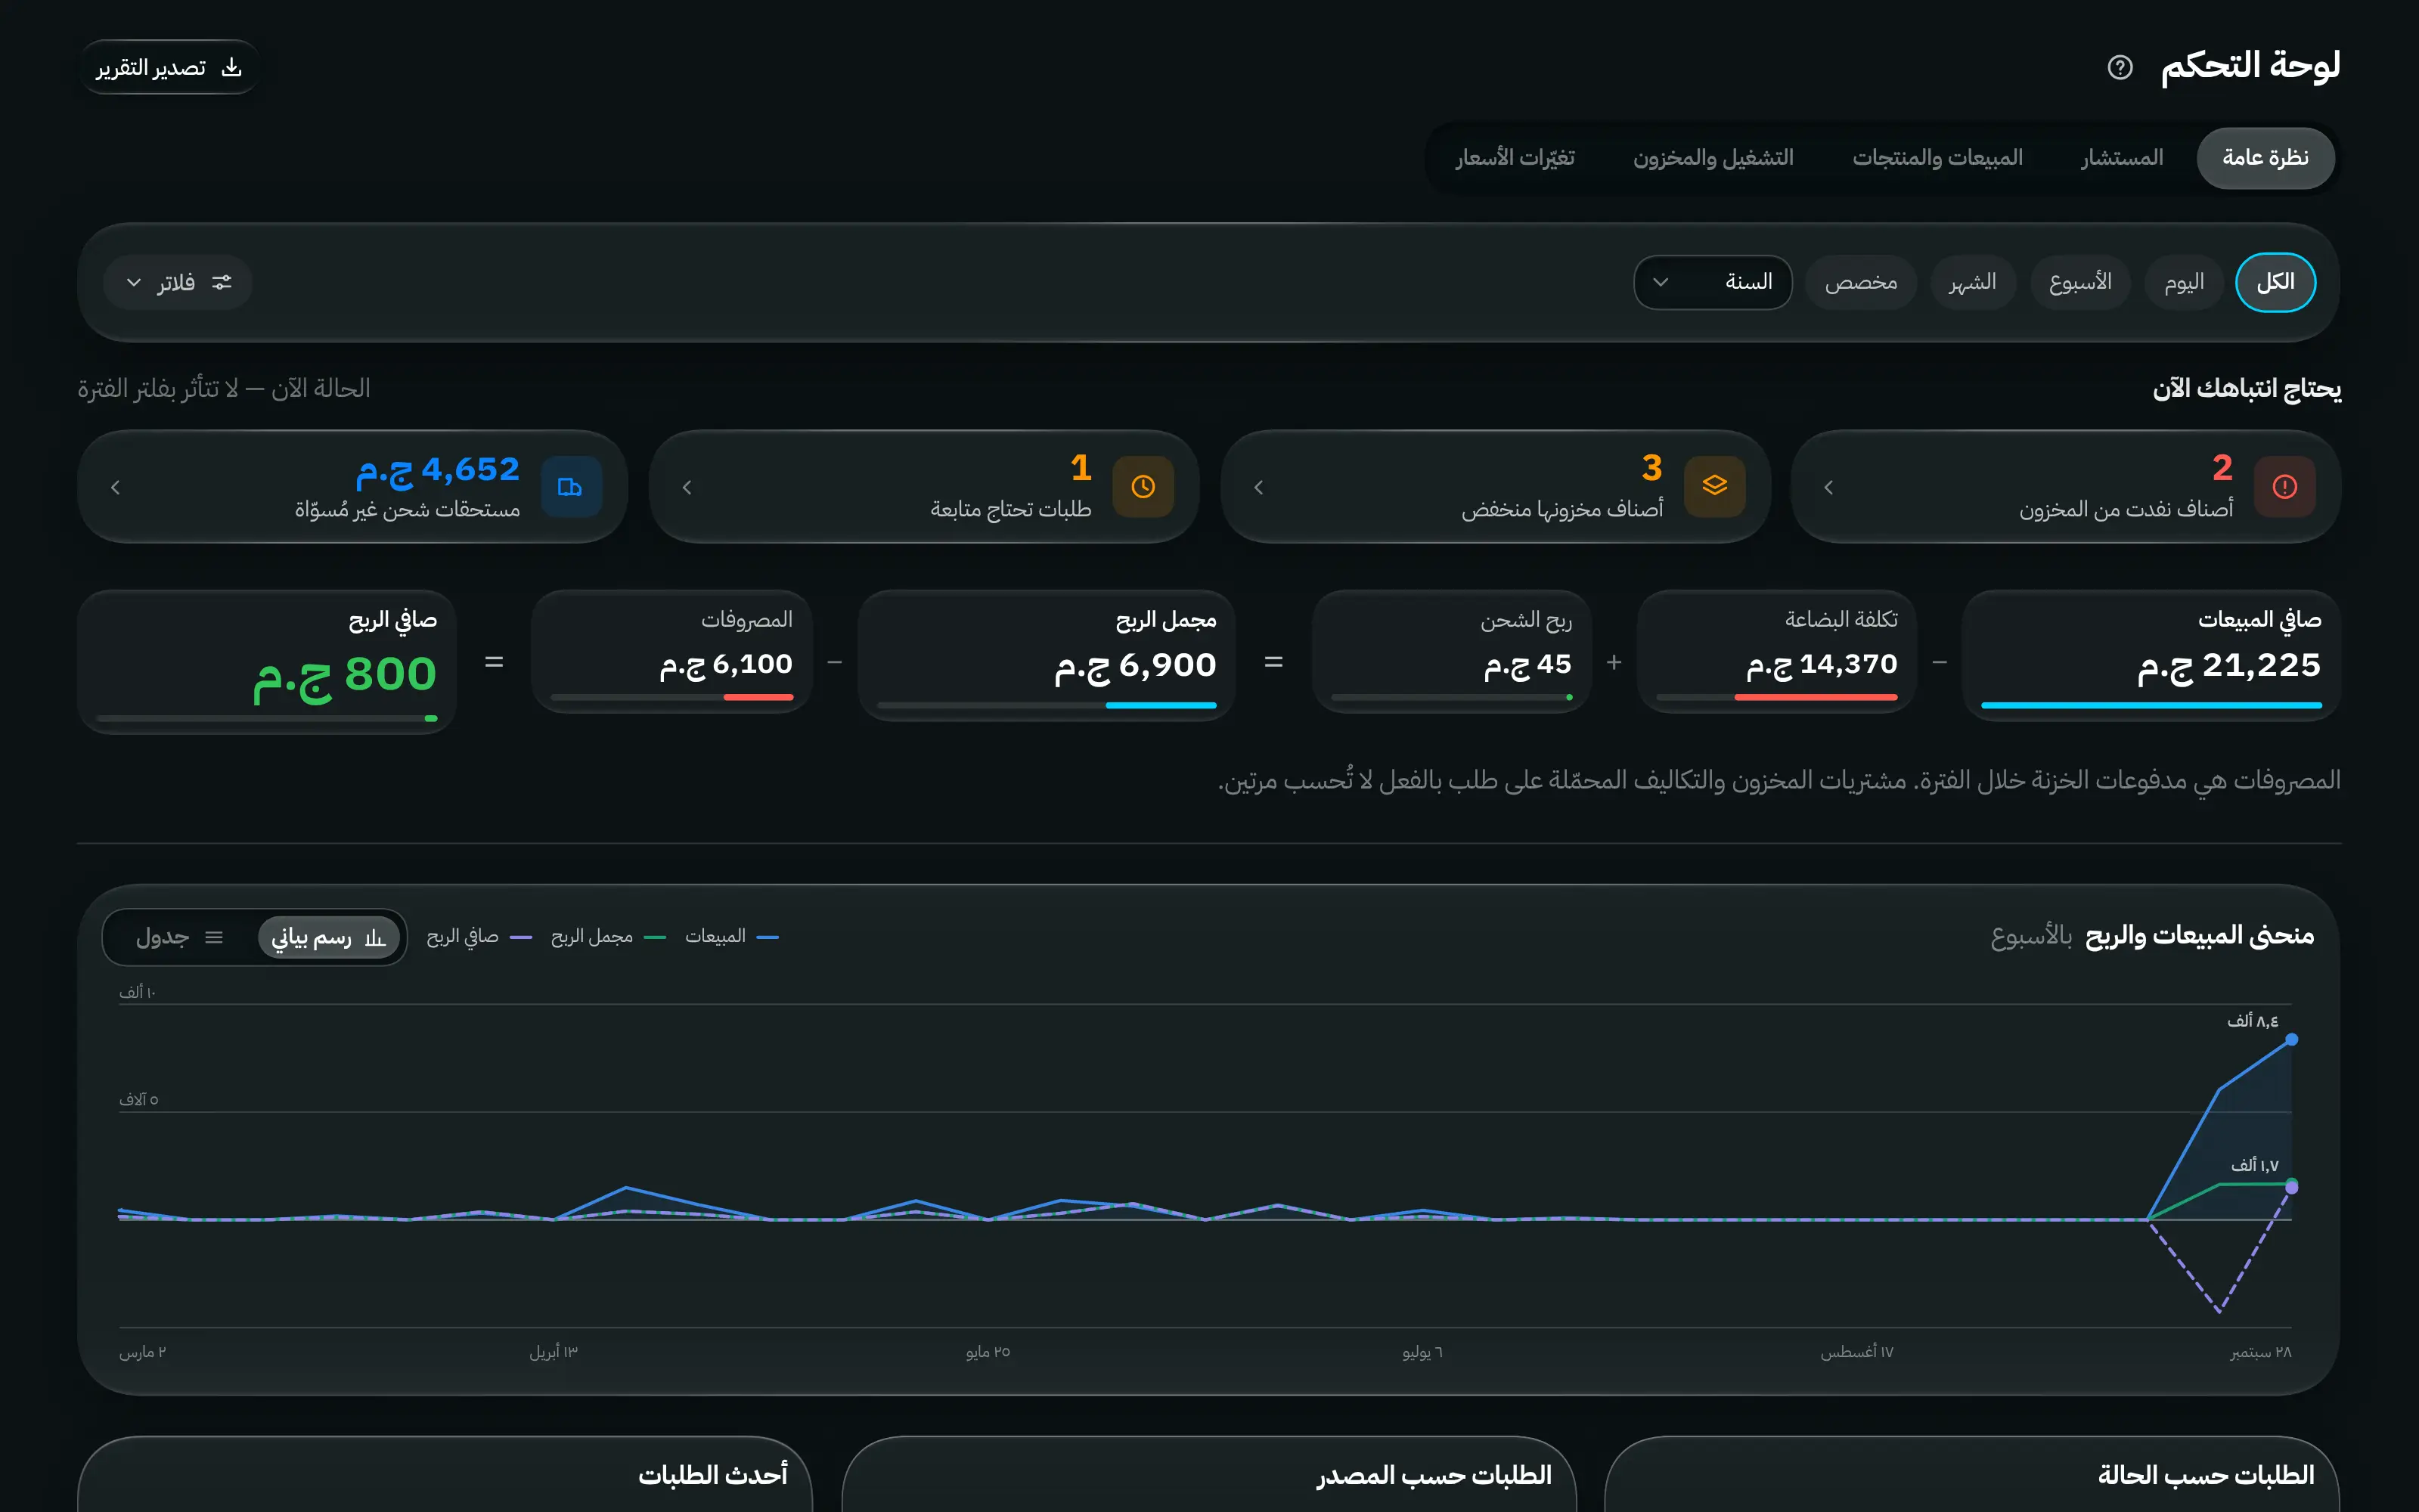Click the cyan progress bar under صافي المبيعات
This screenshot has height=1512, width=2419.
point(2151,705)
